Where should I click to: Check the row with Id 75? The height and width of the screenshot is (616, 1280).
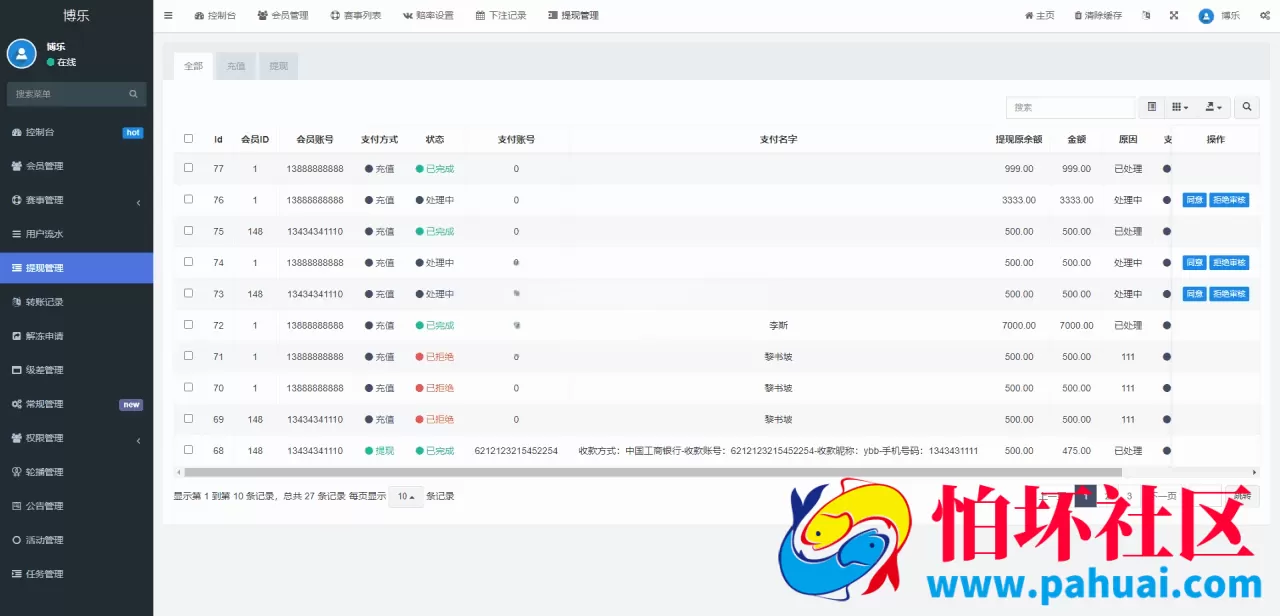click(x=188, y=230)
